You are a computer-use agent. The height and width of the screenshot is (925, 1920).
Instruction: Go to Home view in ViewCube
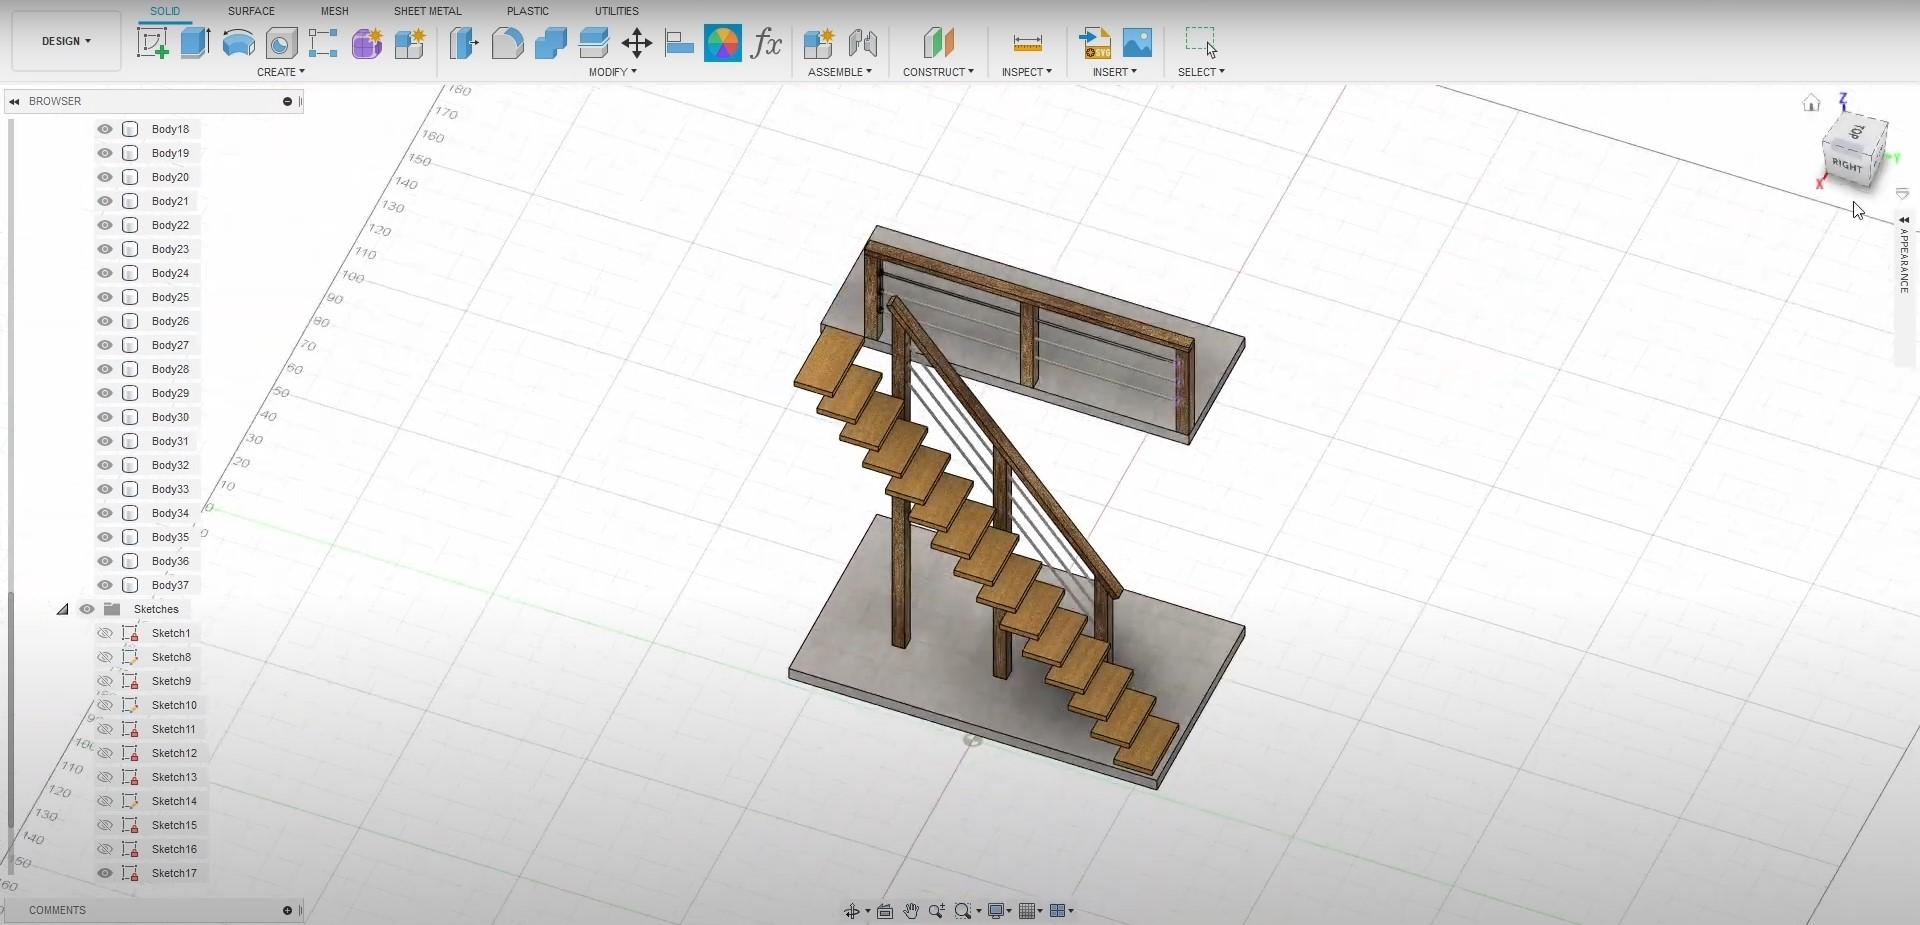click(x=1811, y=103)
